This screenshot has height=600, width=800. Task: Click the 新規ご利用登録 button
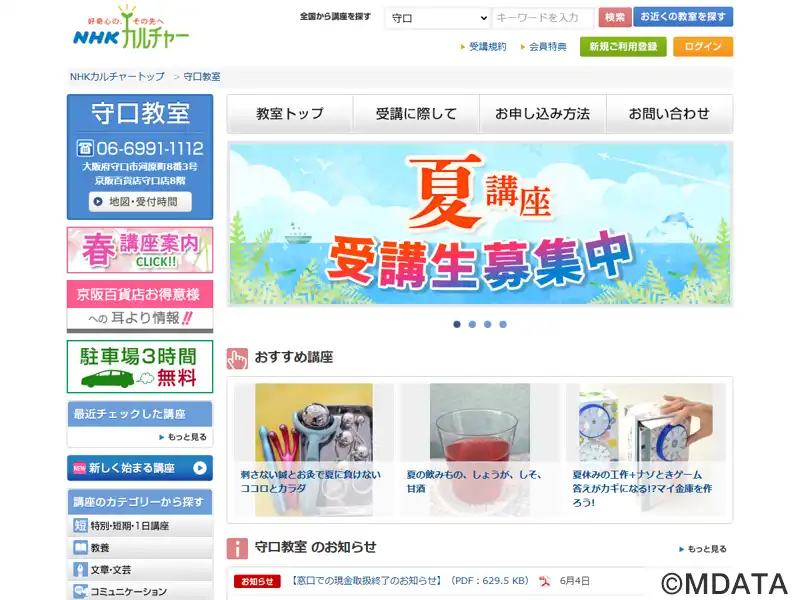(623, 46)
